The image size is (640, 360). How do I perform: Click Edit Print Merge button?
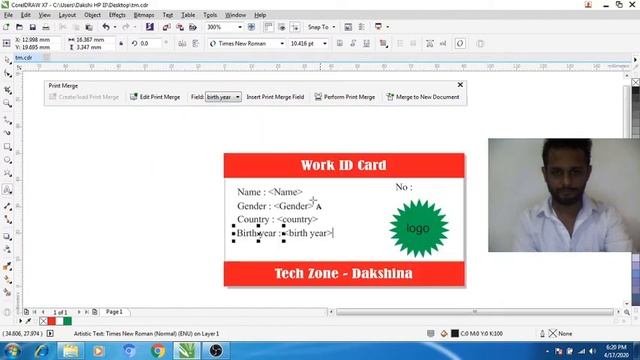(x=155, y=97)
